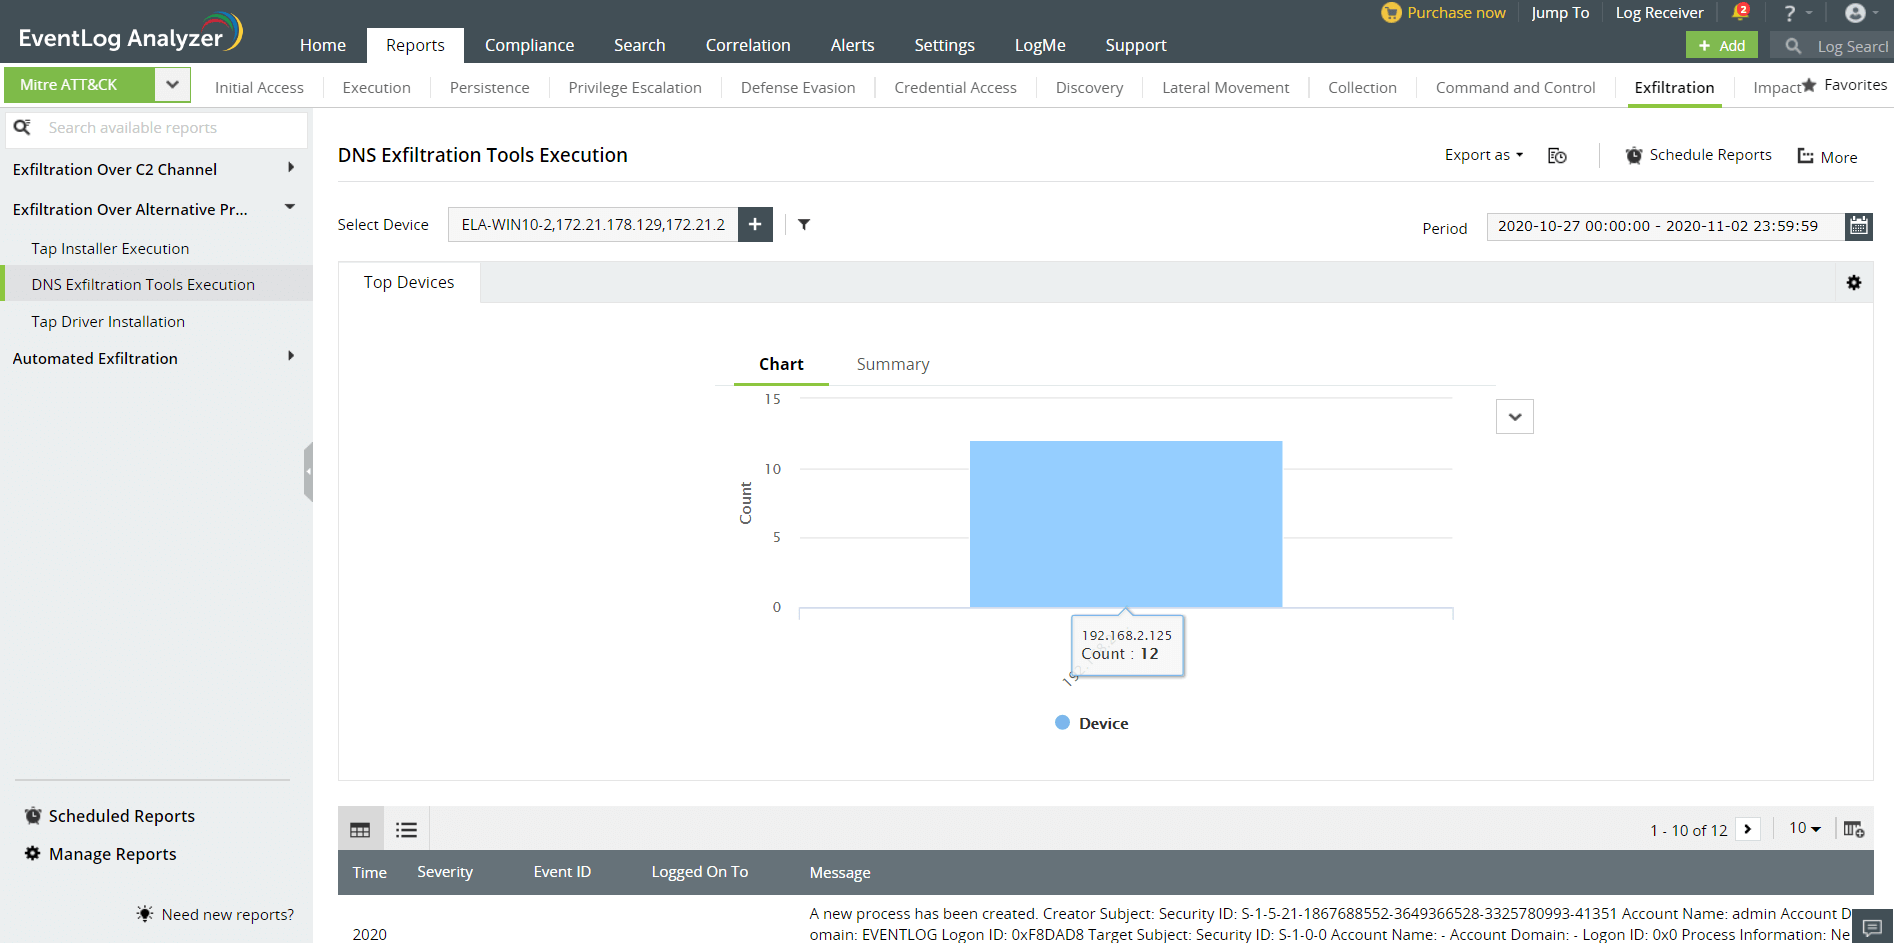Open the help question mark menu
The image size is (1894, 943).
pyautogui.click(x=1790, y=13)
